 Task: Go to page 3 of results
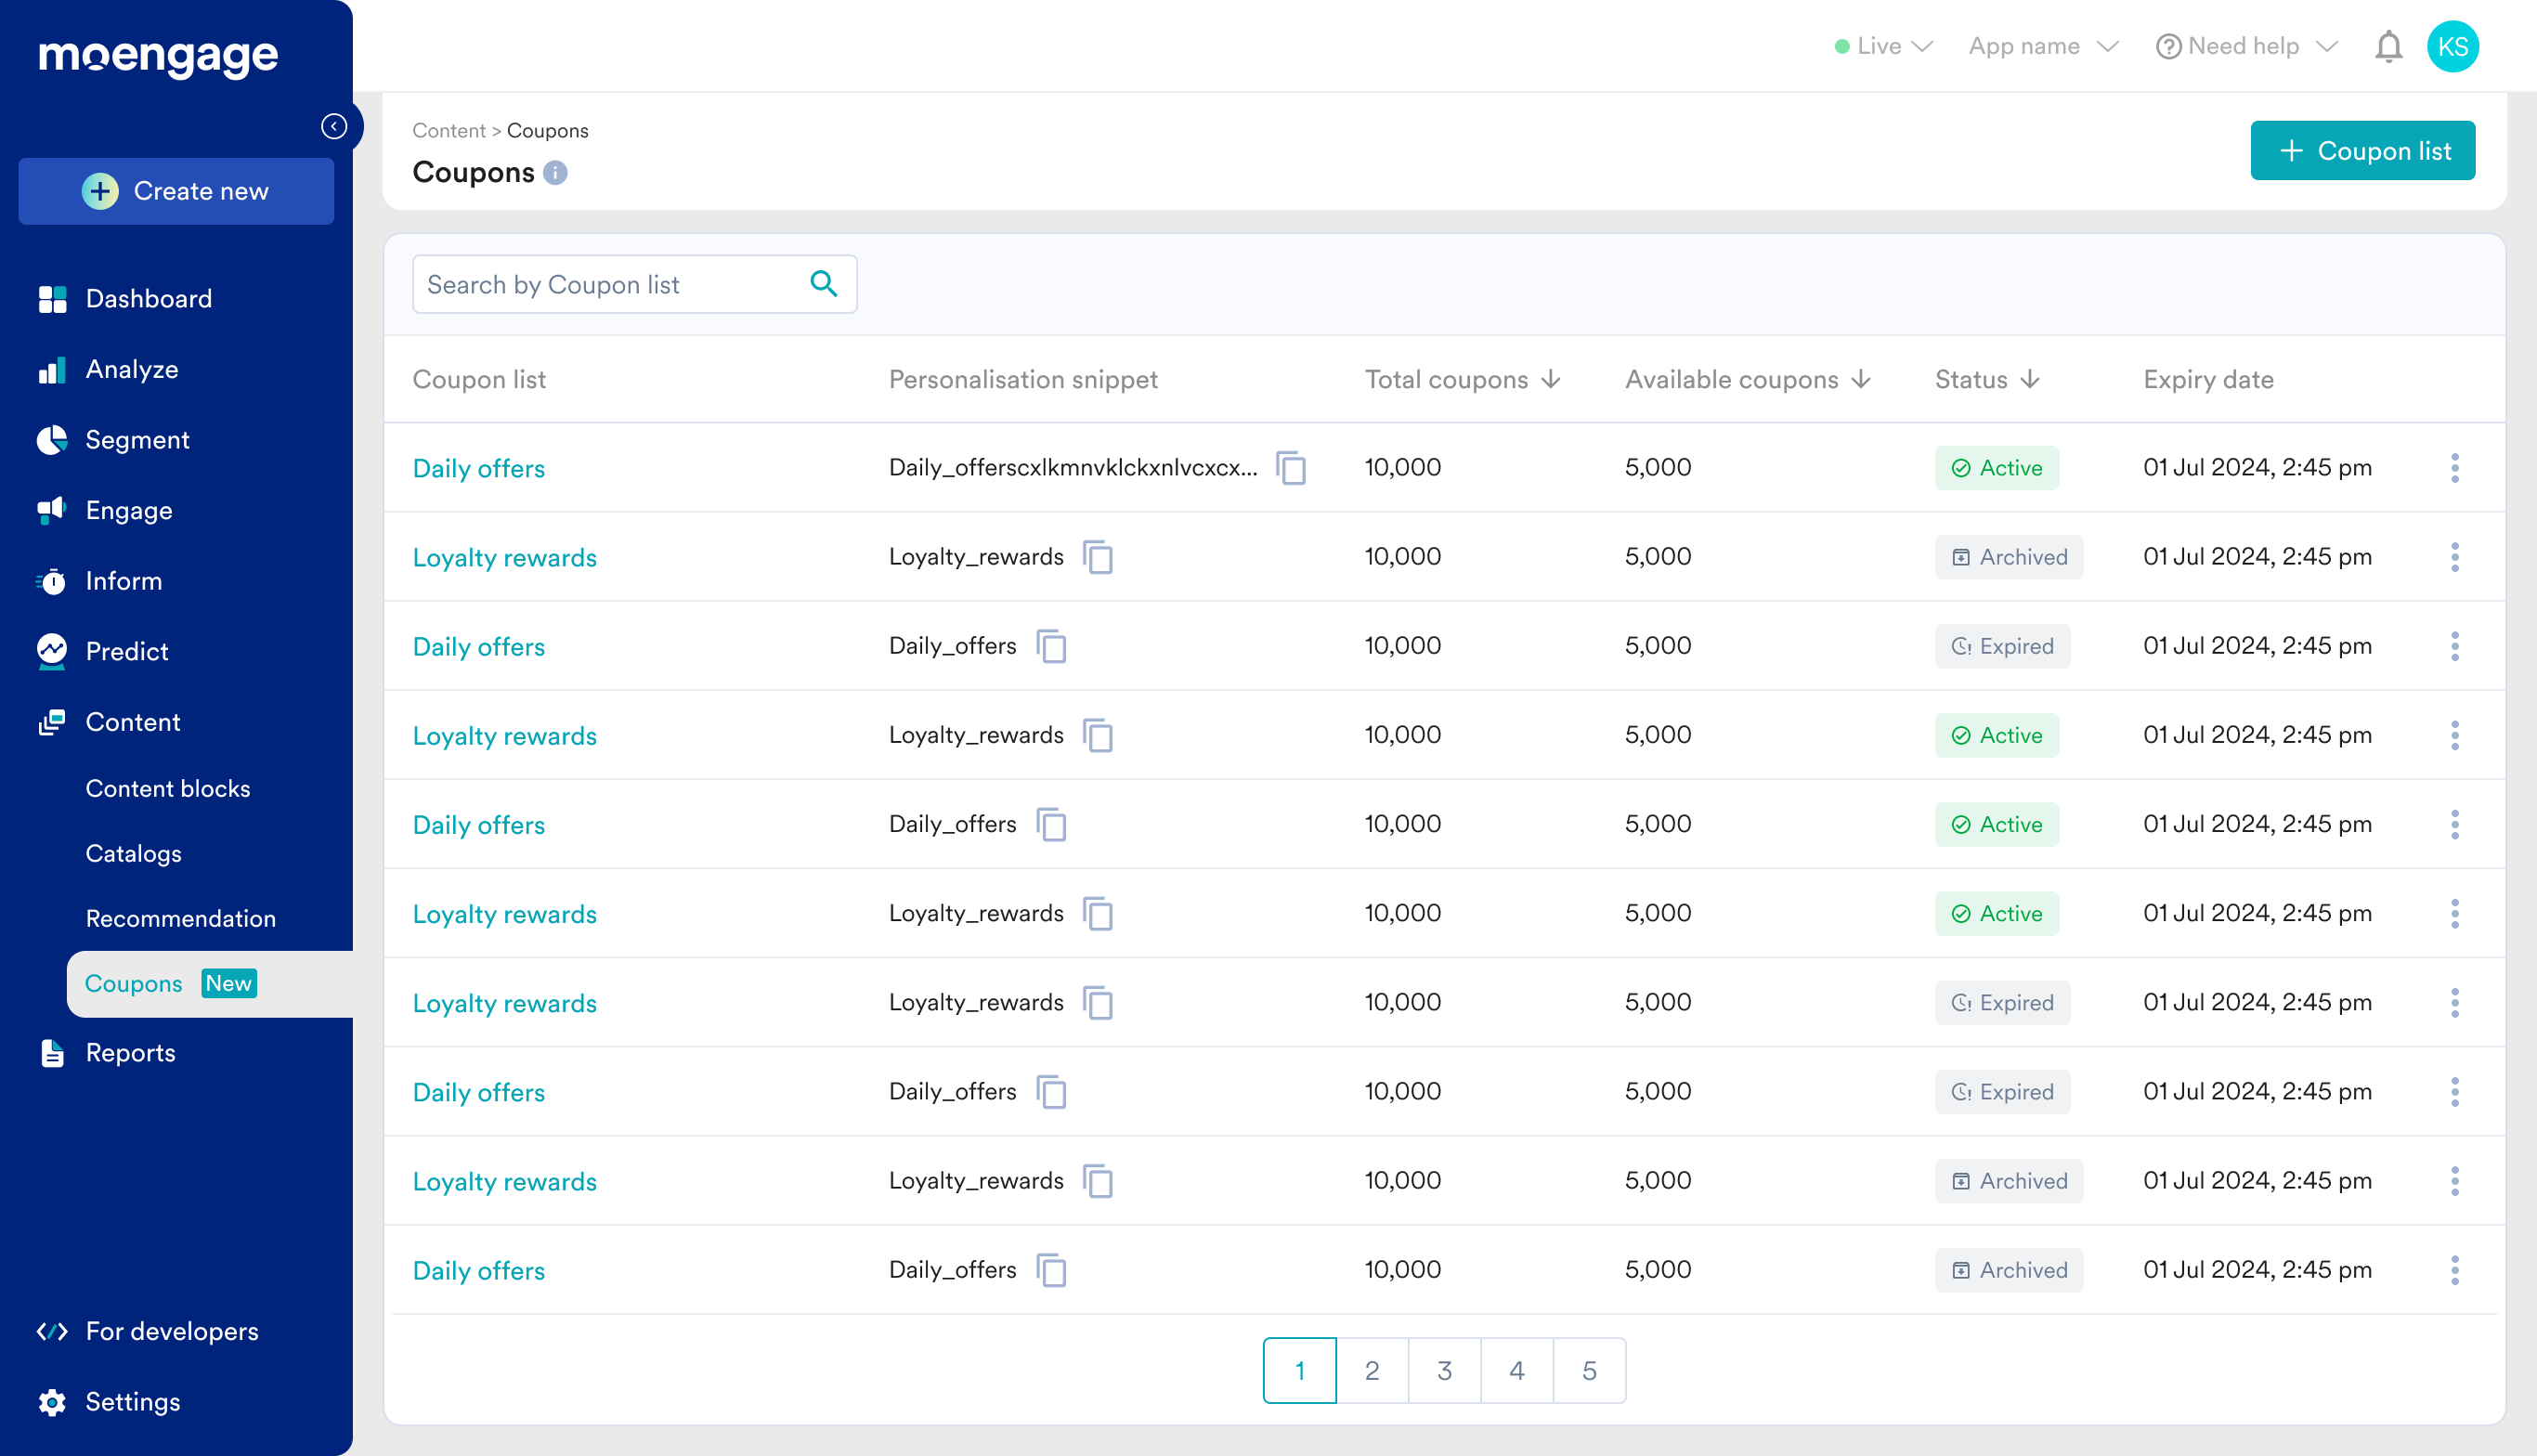click(x=1444, y=1370)
